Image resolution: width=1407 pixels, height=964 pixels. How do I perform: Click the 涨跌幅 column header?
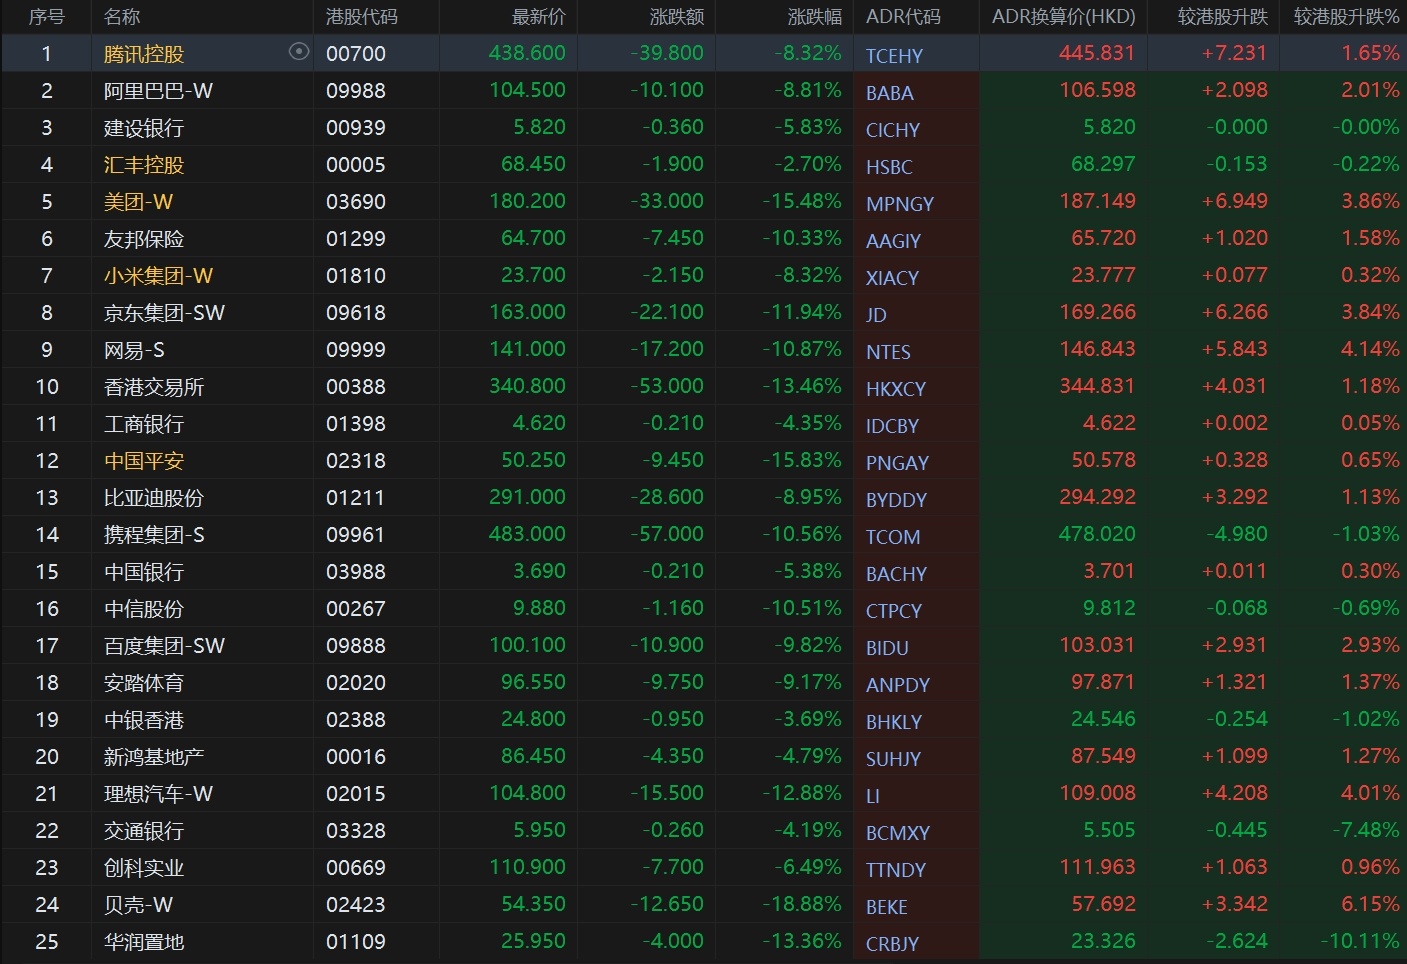pos(815,17)
